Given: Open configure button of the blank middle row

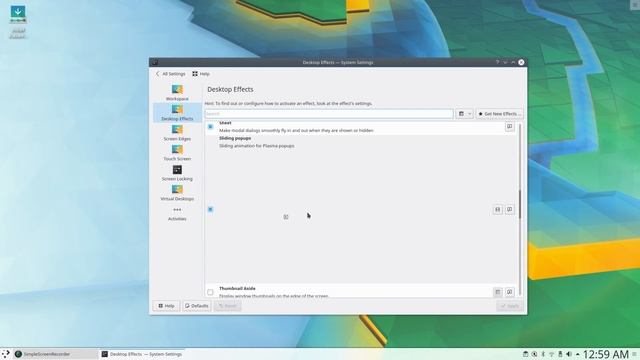Looking at the screenshot, I should pos(498,209).
